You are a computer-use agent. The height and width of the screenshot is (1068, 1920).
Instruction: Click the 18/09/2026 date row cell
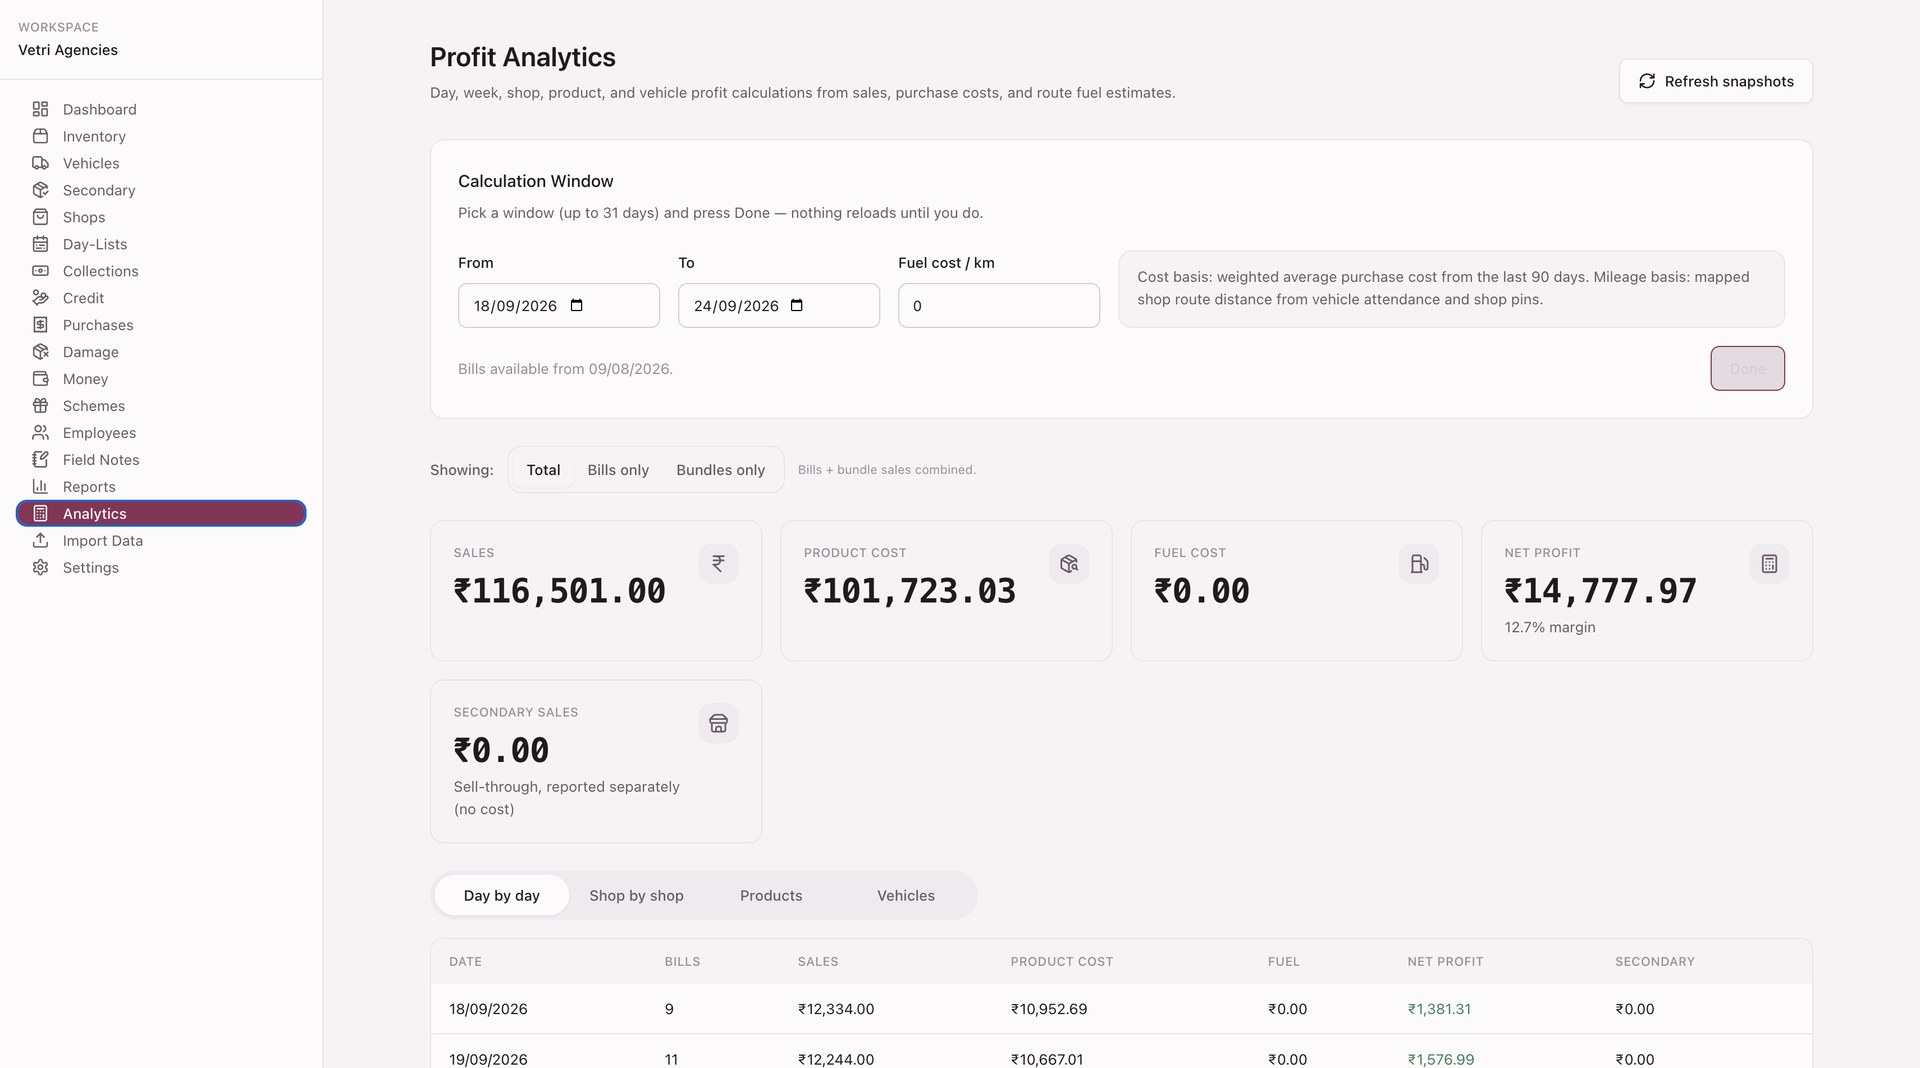pos(488,1009)
